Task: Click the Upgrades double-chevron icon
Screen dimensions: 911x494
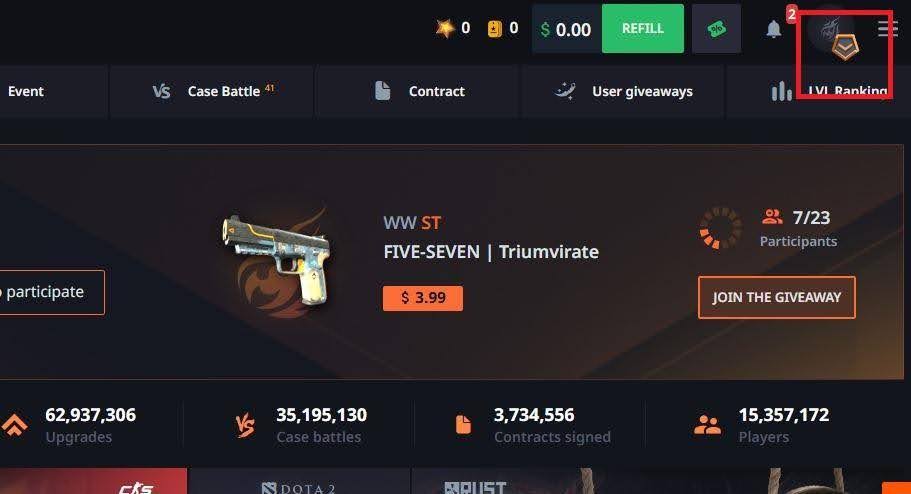Action: pyautogui.click(x=15, y=425)
